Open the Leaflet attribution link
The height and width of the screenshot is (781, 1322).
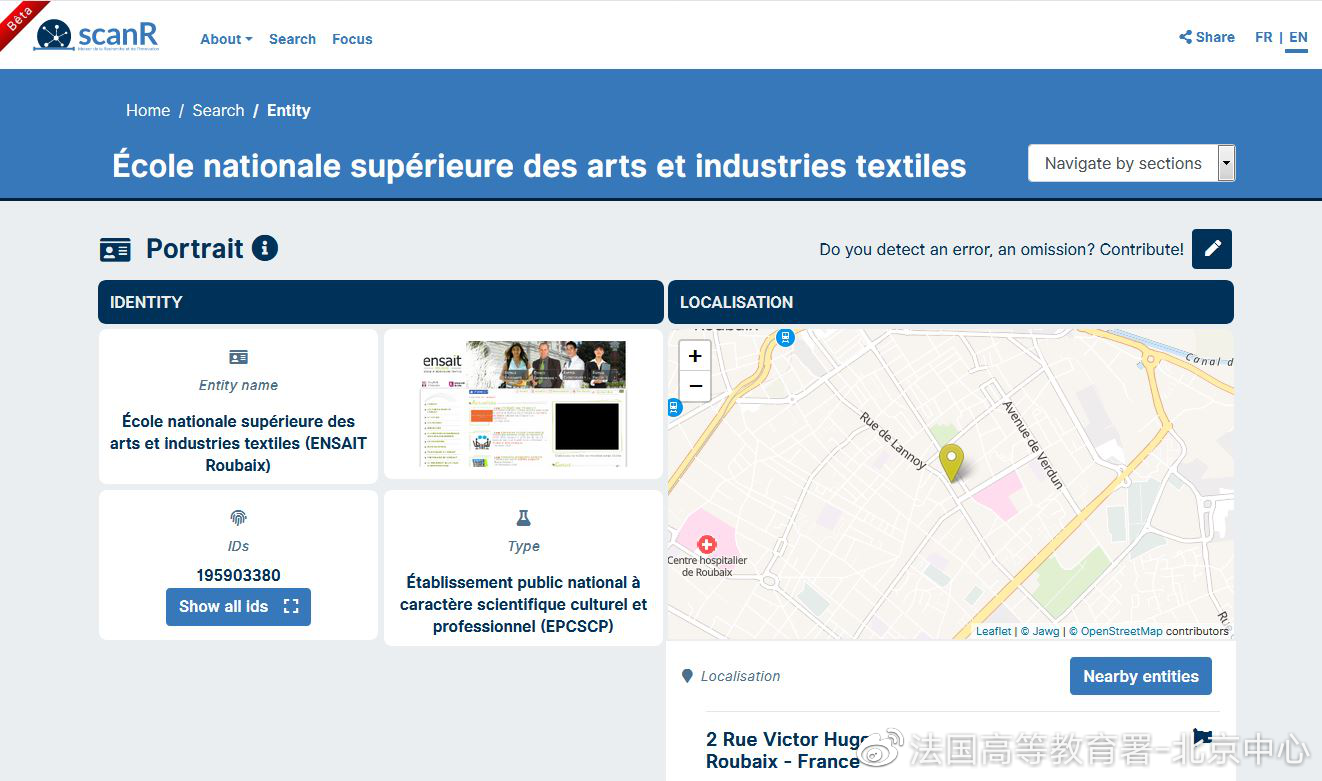pos(993,631)
